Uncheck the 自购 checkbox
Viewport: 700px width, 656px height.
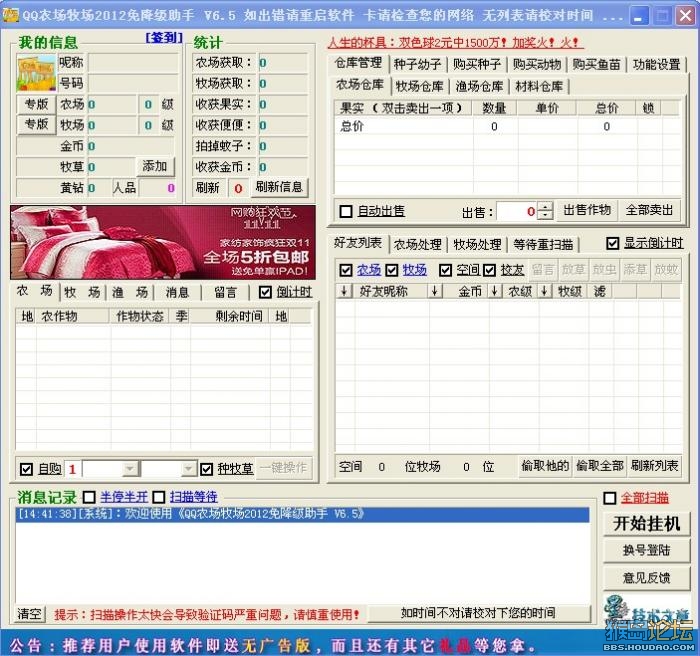click(26, 469)
